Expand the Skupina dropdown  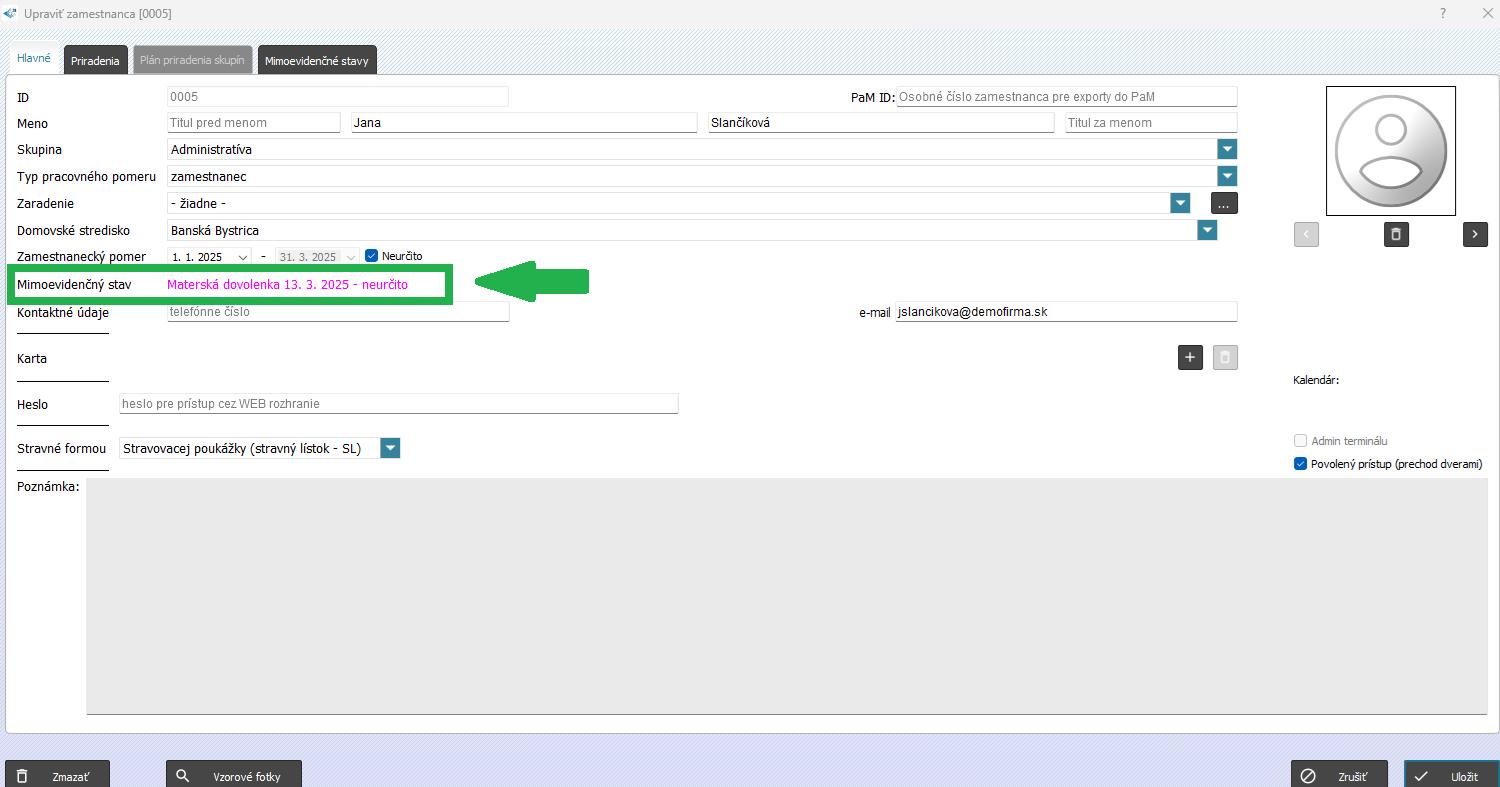tap(1227, 149)
